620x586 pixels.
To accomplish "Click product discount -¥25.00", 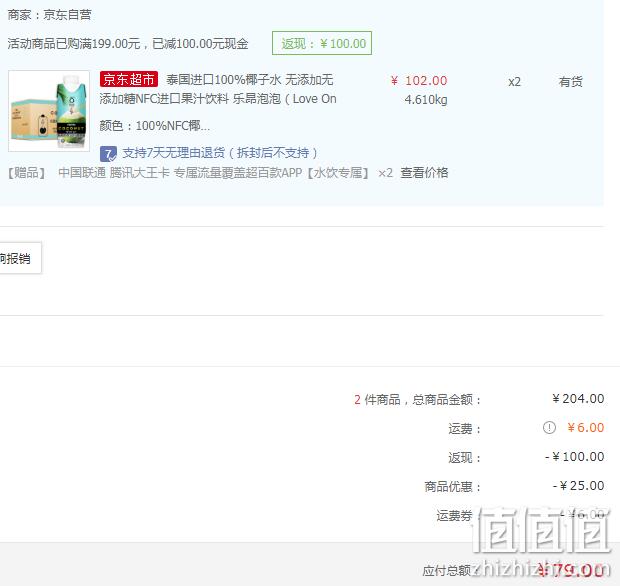I will coord(578,486).
